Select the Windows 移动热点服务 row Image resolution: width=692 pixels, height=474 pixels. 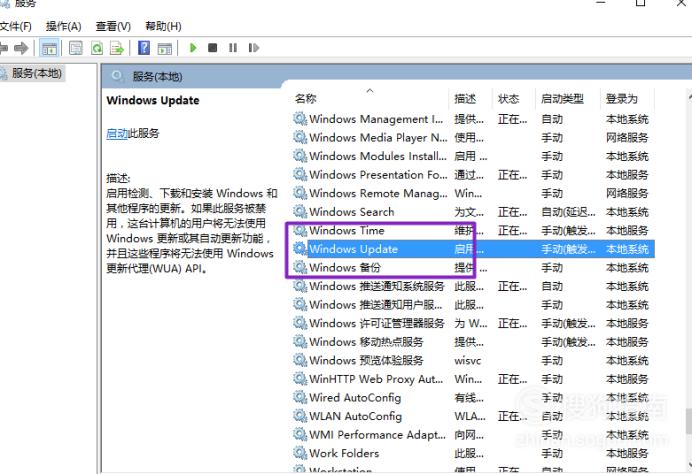click(x=473, y=342)
